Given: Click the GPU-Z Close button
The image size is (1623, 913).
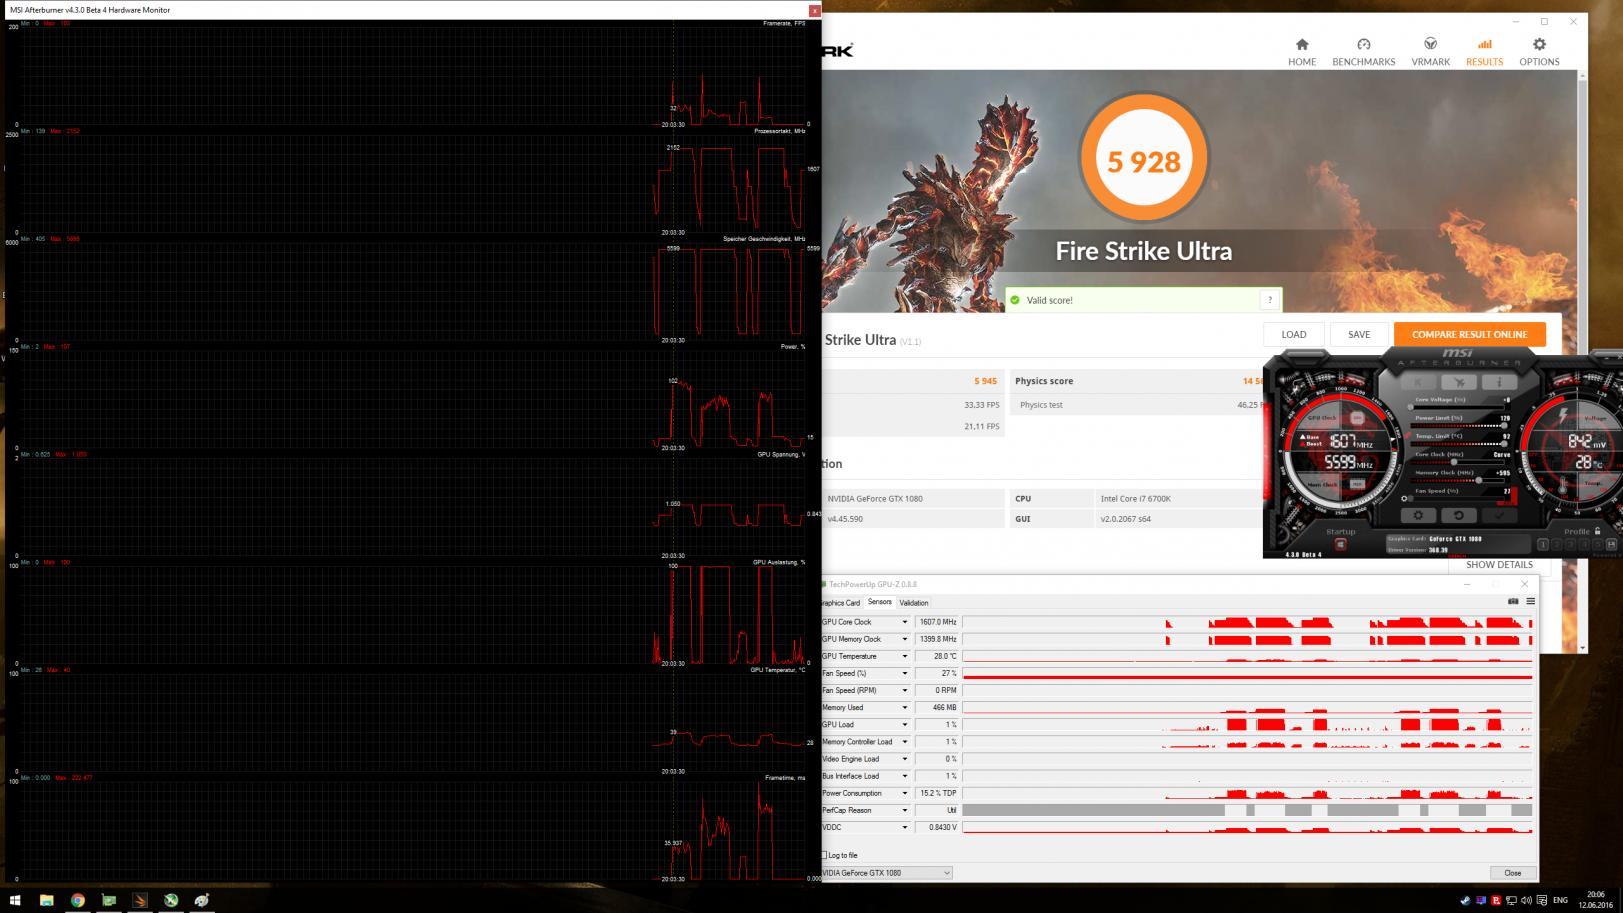Looking at the screenshot, I should coord(1512,873).
